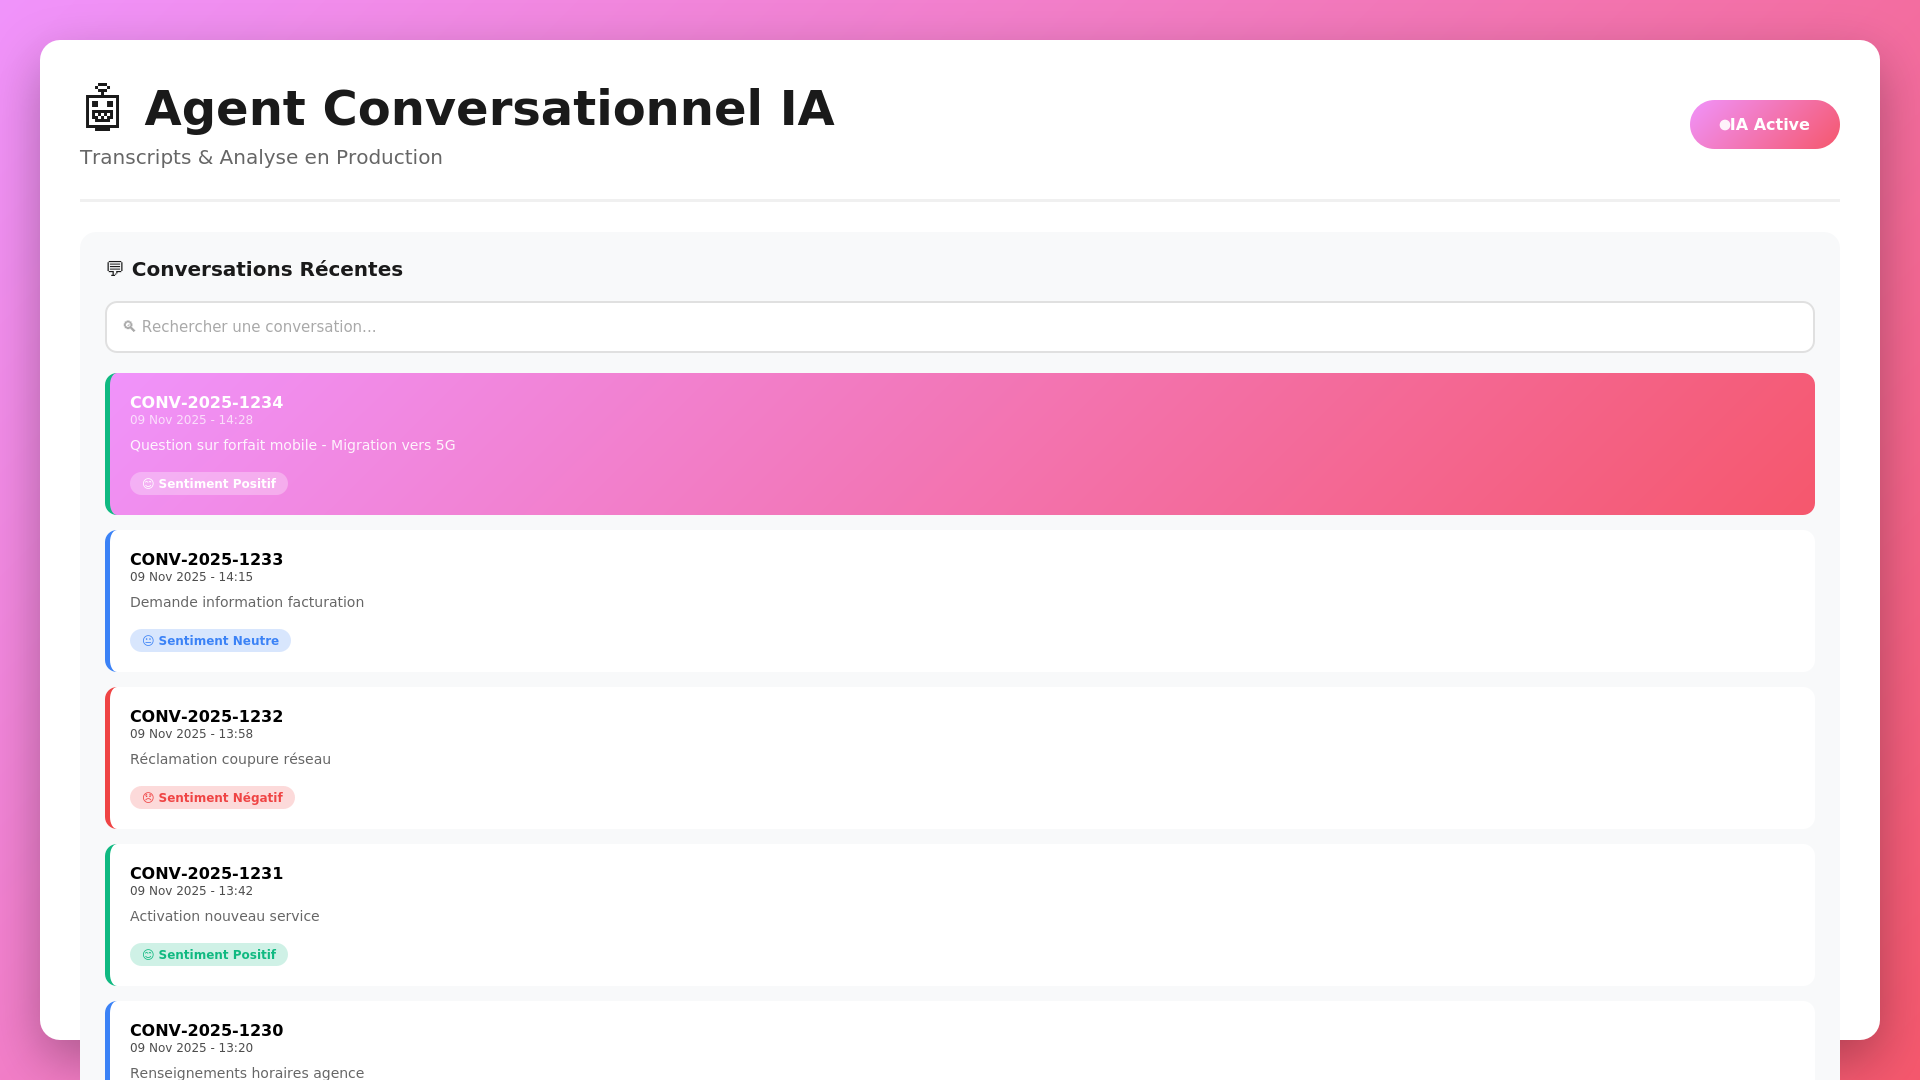Click the Agent Conversationnel IA heading
The width and height of the screenshot is (1920, 1080).
pos(489,108)
